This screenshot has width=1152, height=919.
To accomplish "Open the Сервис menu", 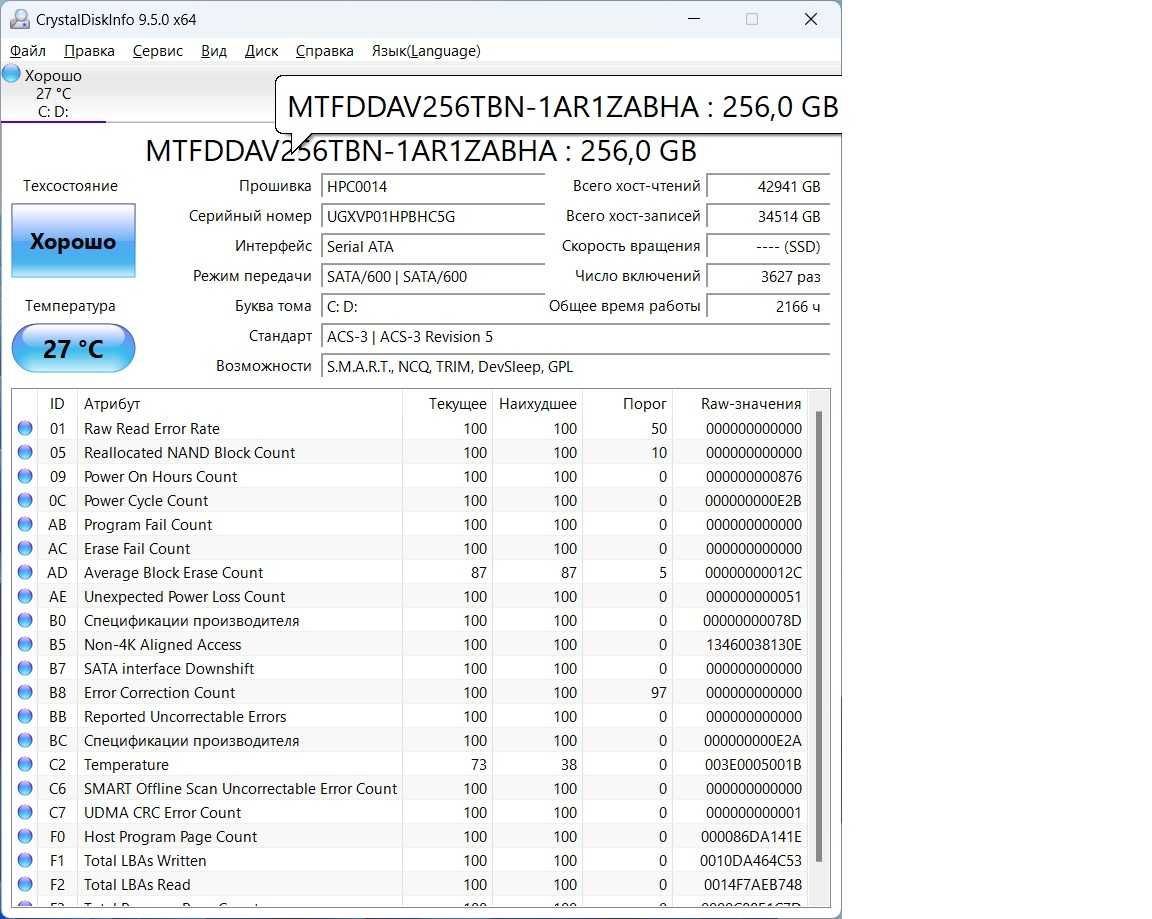I will [x=157, y=51].
